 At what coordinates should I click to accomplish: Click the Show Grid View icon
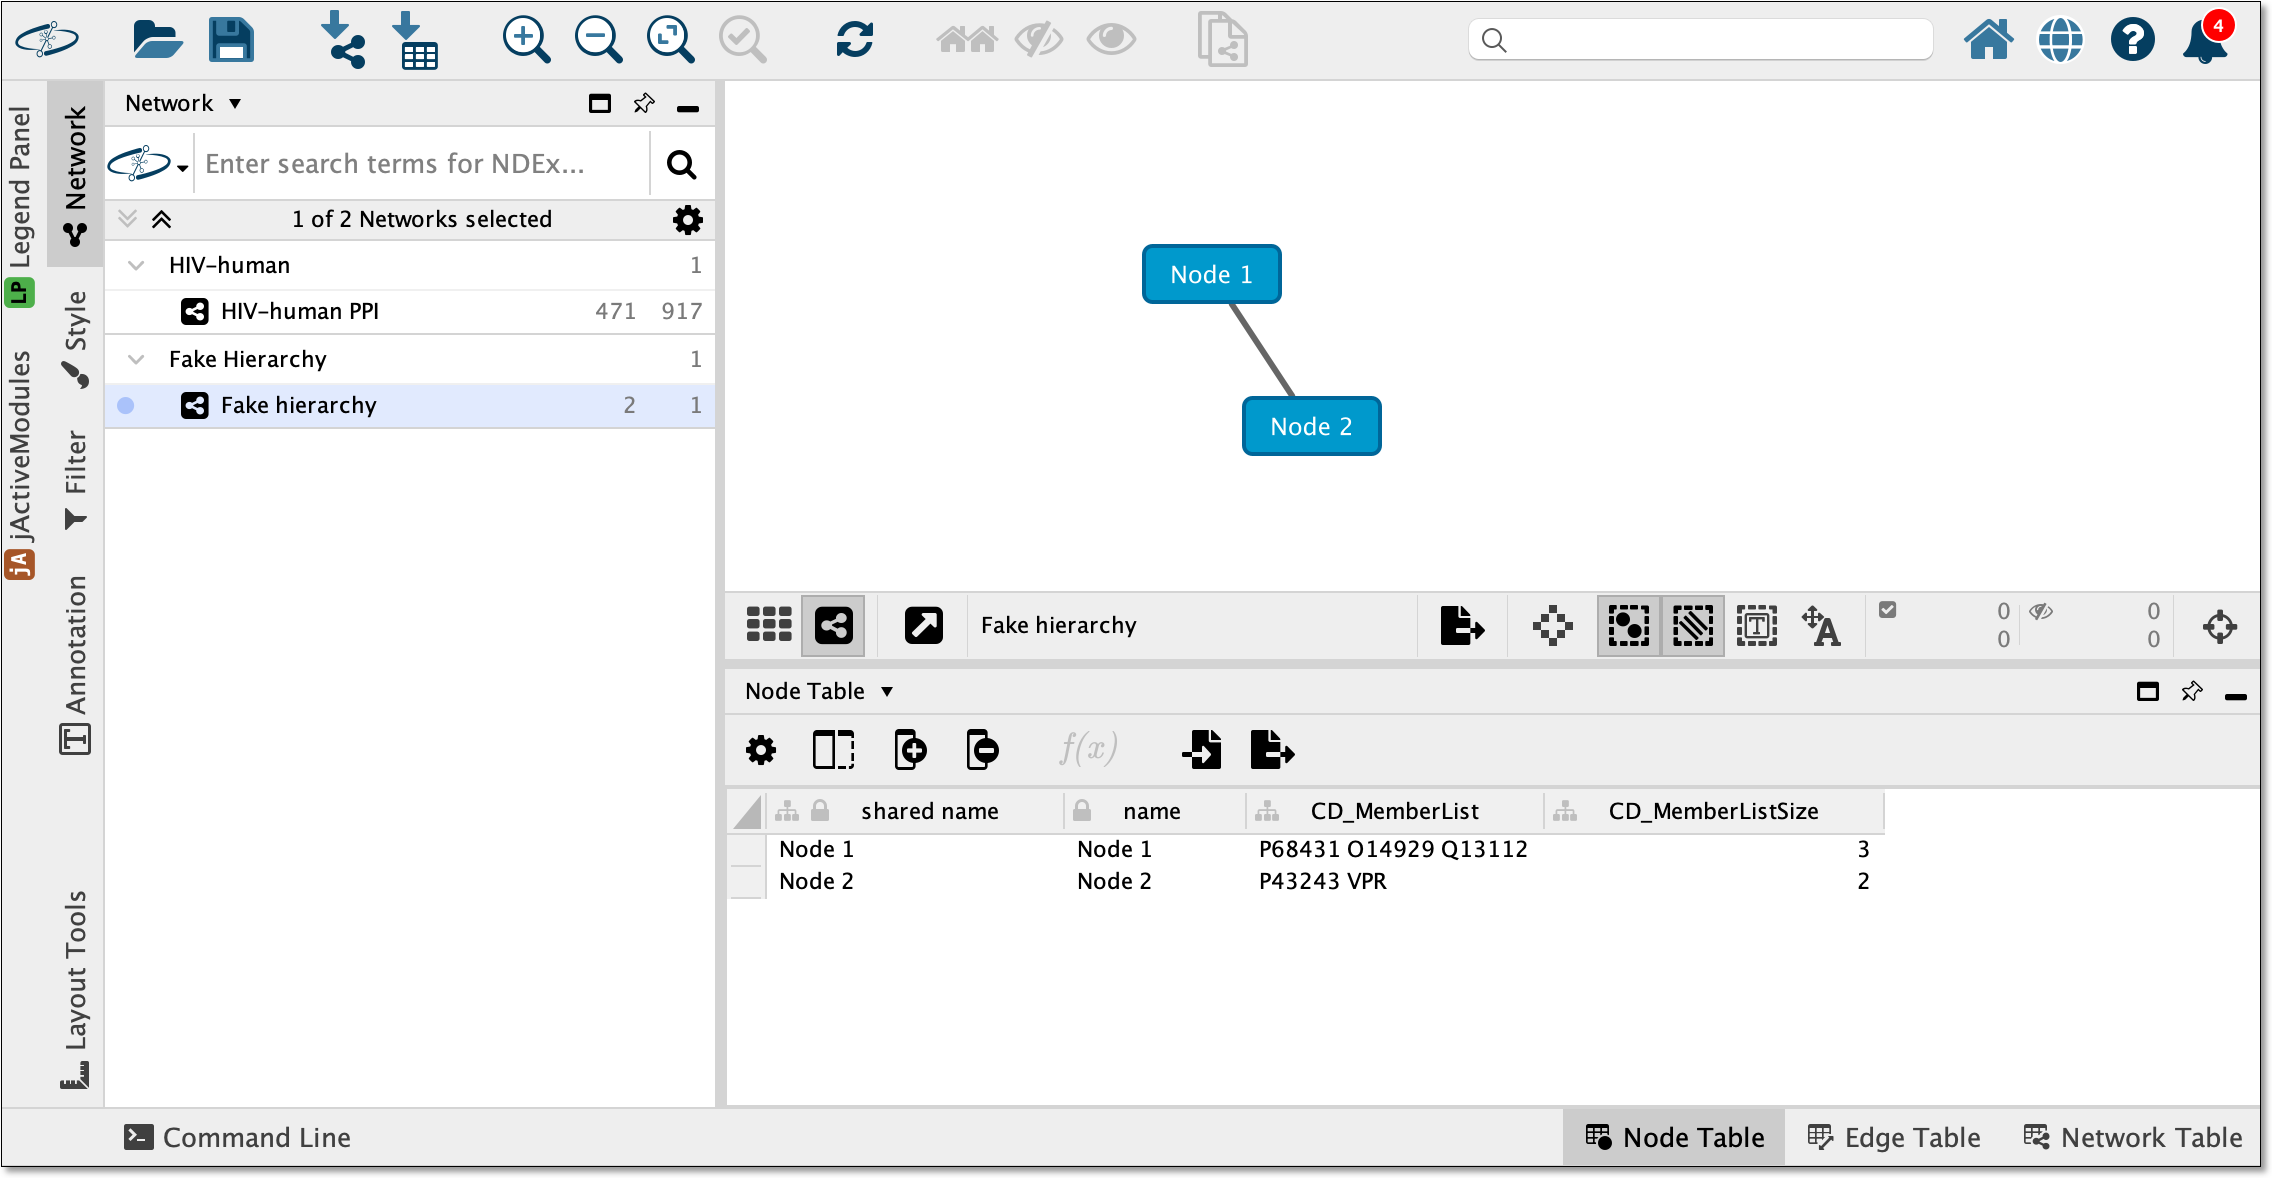(x=768, y=625)
